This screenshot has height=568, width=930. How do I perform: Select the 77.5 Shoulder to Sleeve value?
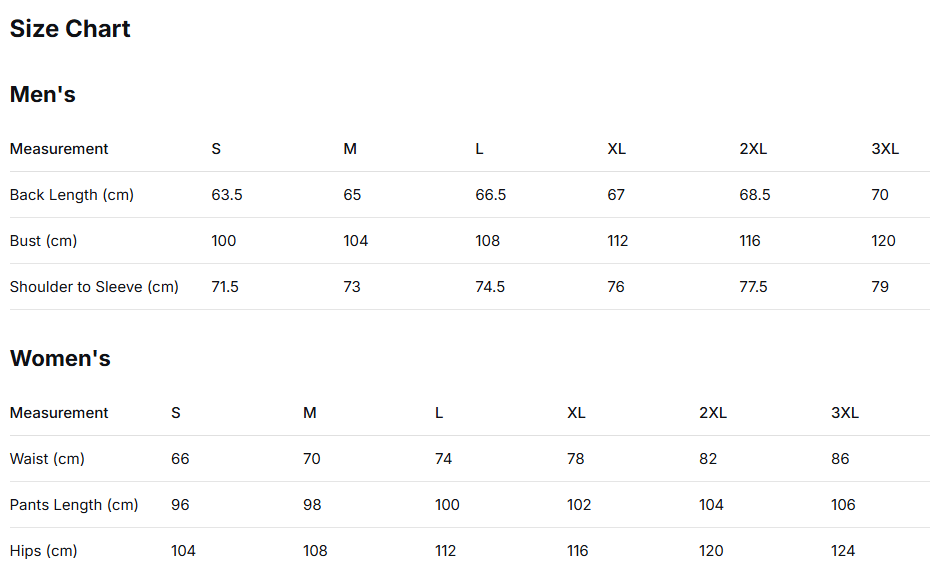click(753, 287)
